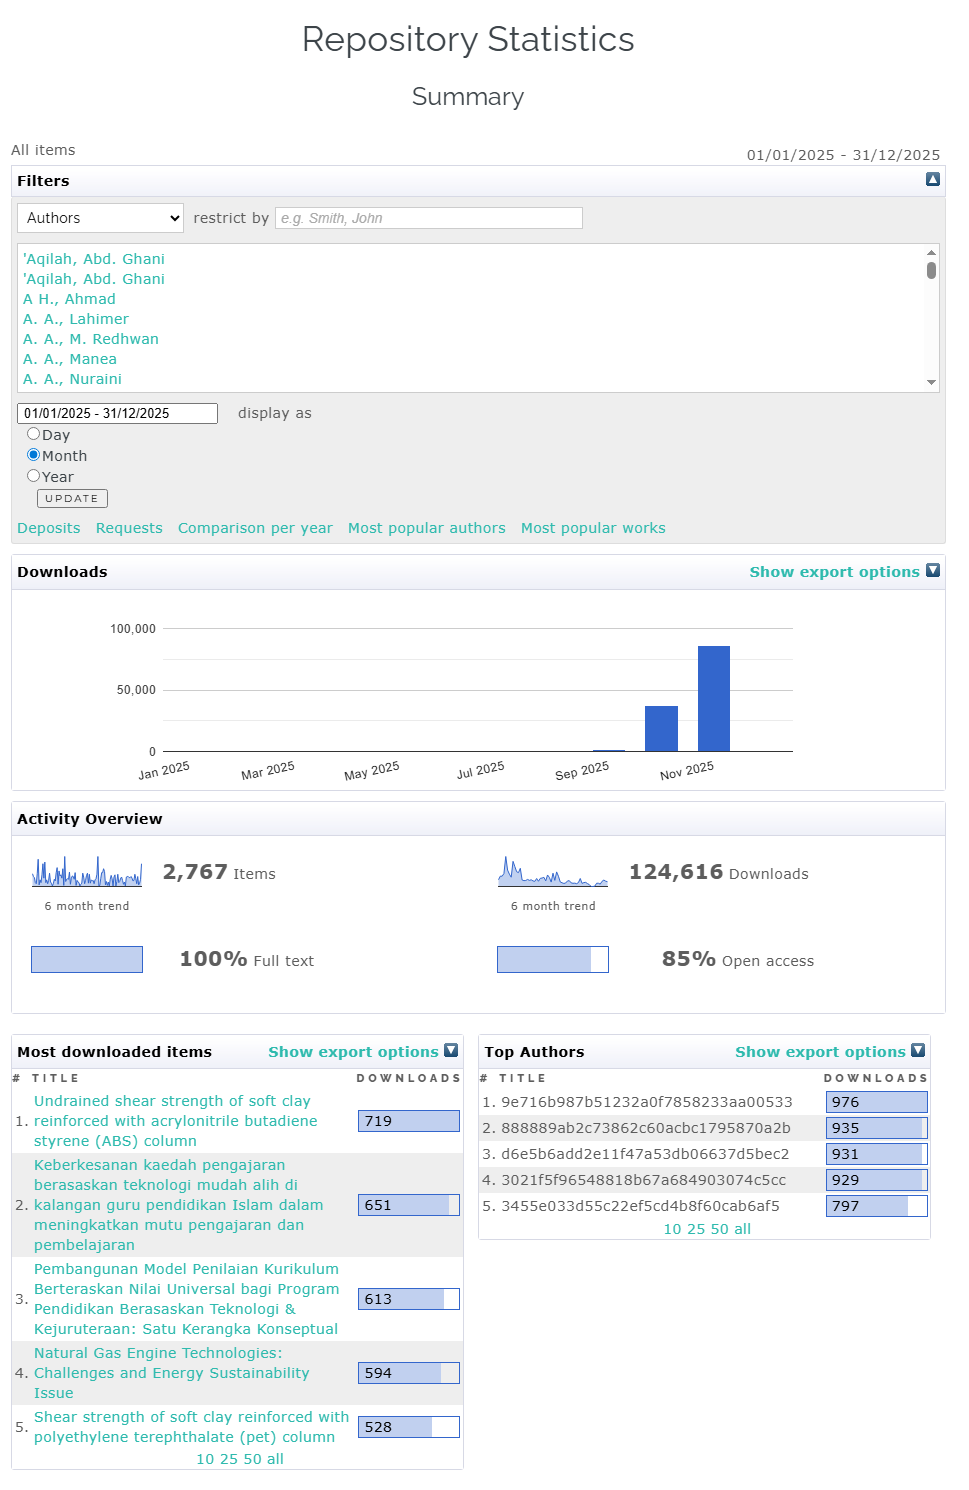Collapse the Filters panel arrow icon

coord(932,180)
